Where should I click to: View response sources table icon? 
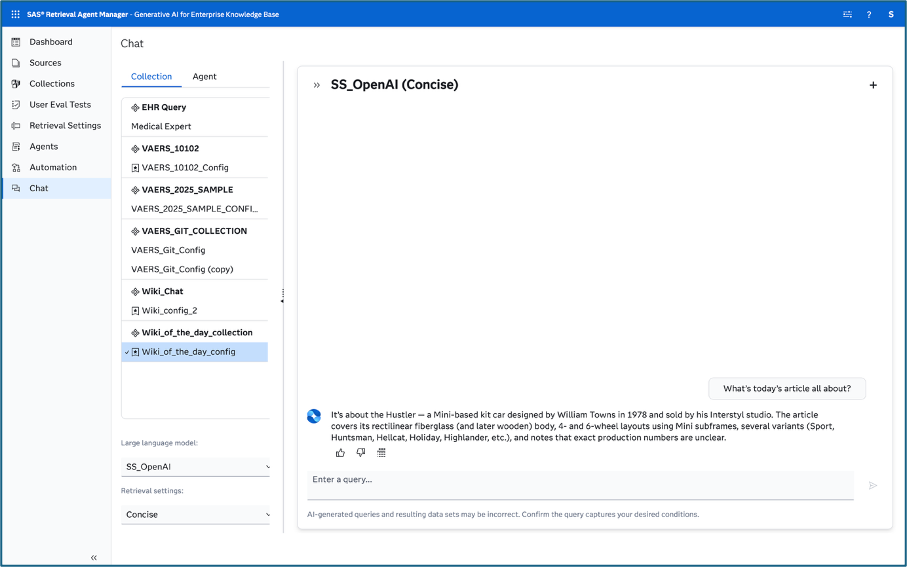[381, 453]
